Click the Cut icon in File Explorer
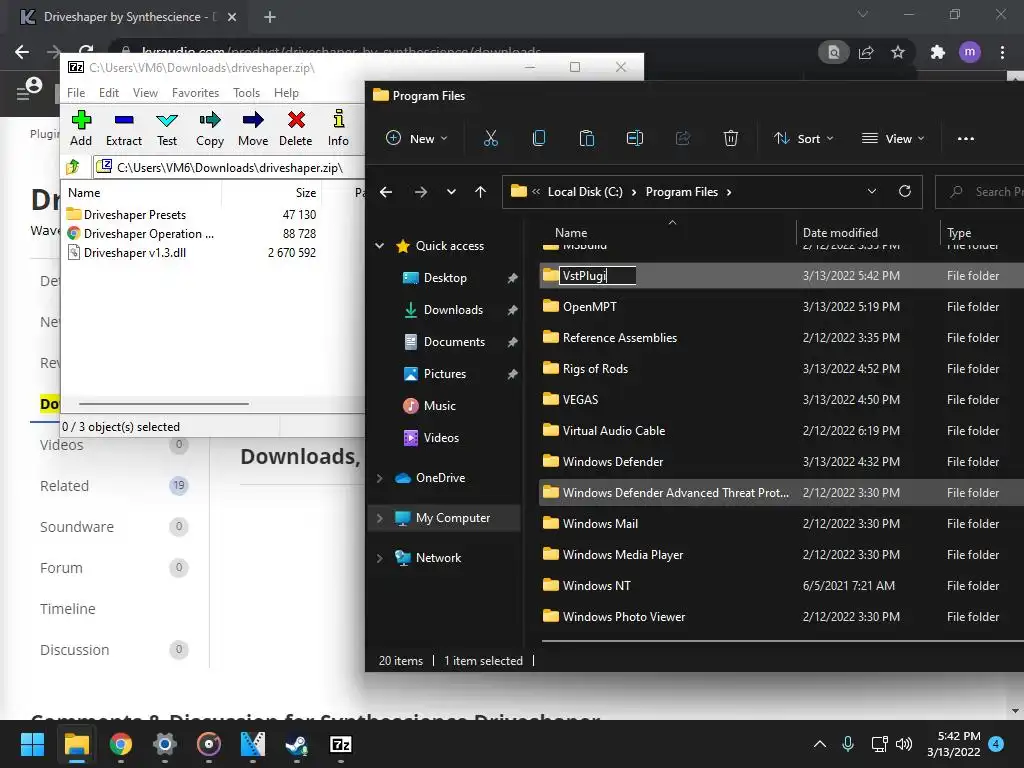 click(x=490, y=138)
